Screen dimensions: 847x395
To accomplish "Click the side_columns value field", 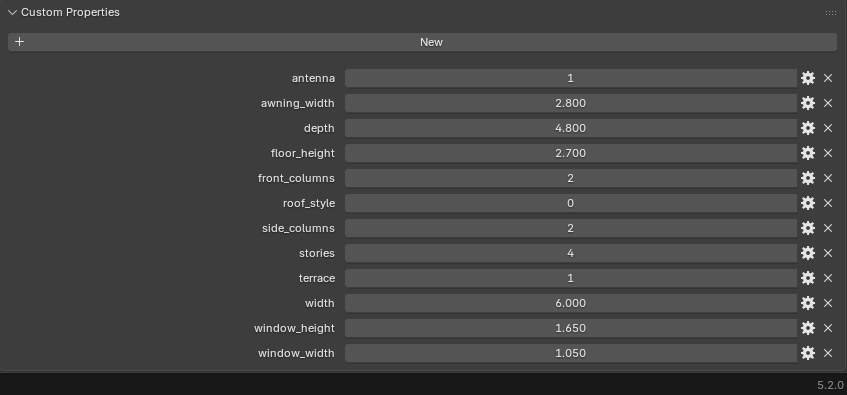I will [570, 228].
